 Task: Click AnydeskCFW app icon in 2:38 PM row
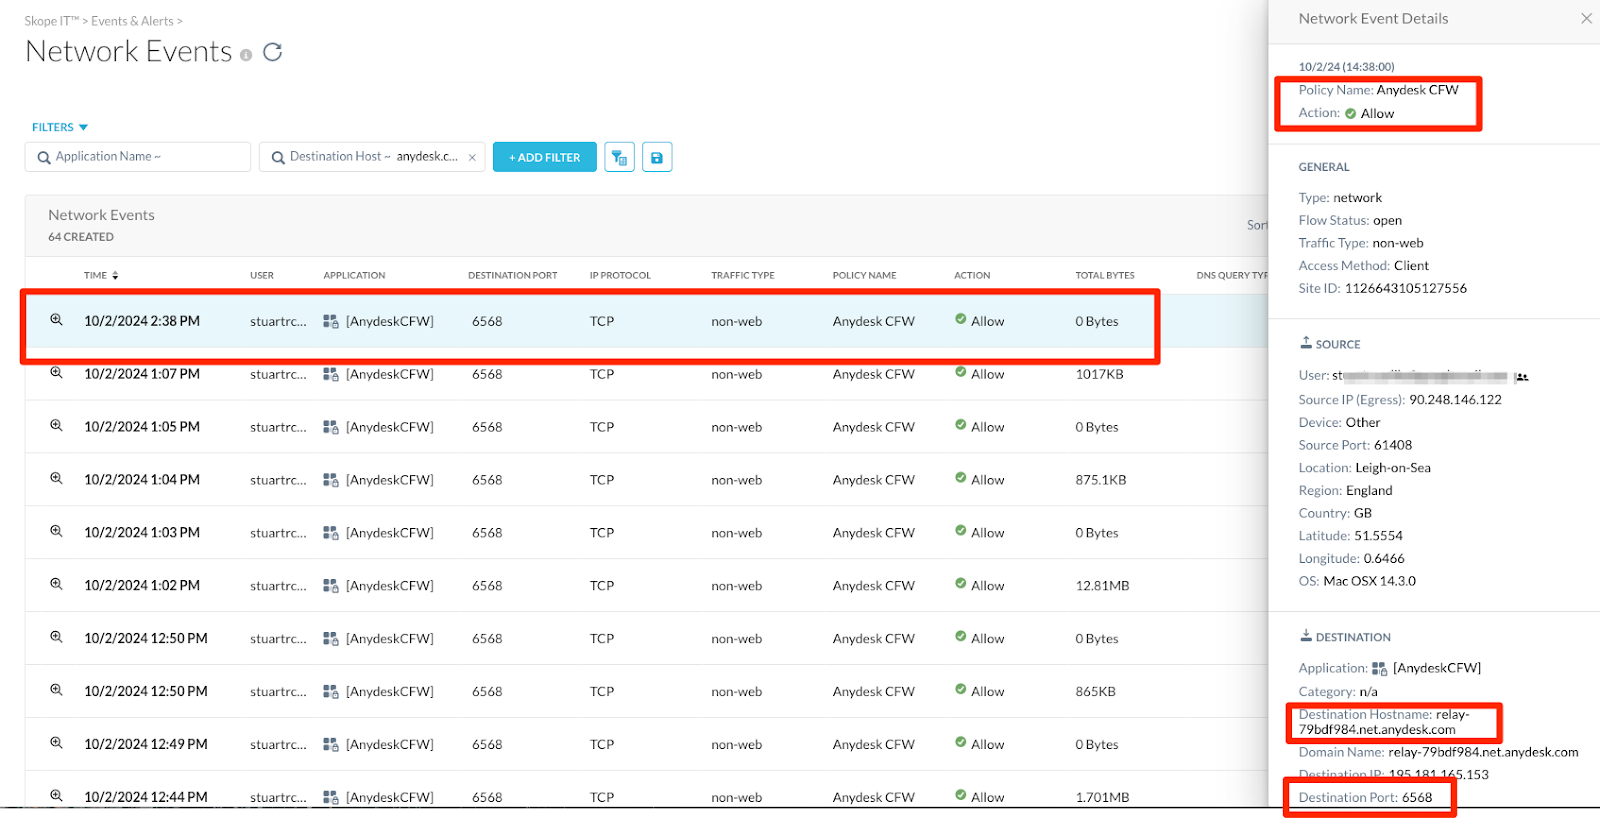click(x=331, y=321)
